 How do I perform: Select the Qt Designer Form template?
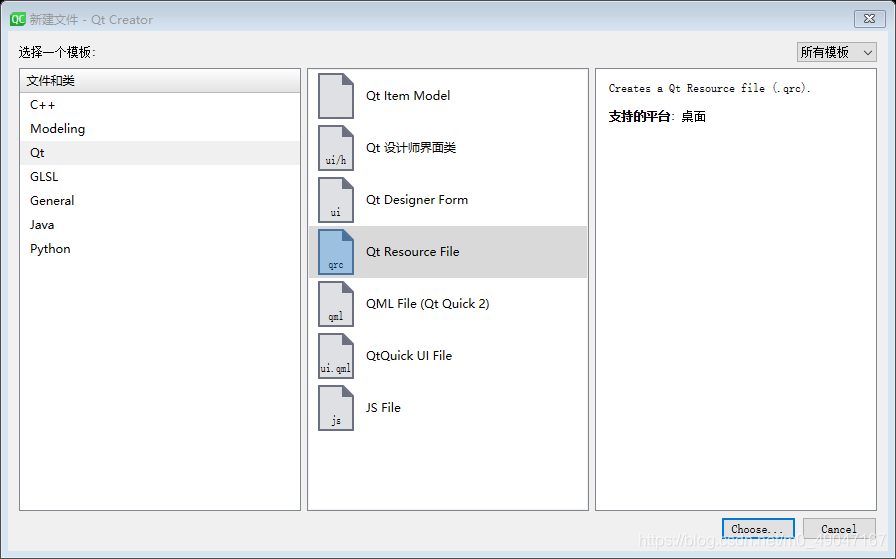448,200
